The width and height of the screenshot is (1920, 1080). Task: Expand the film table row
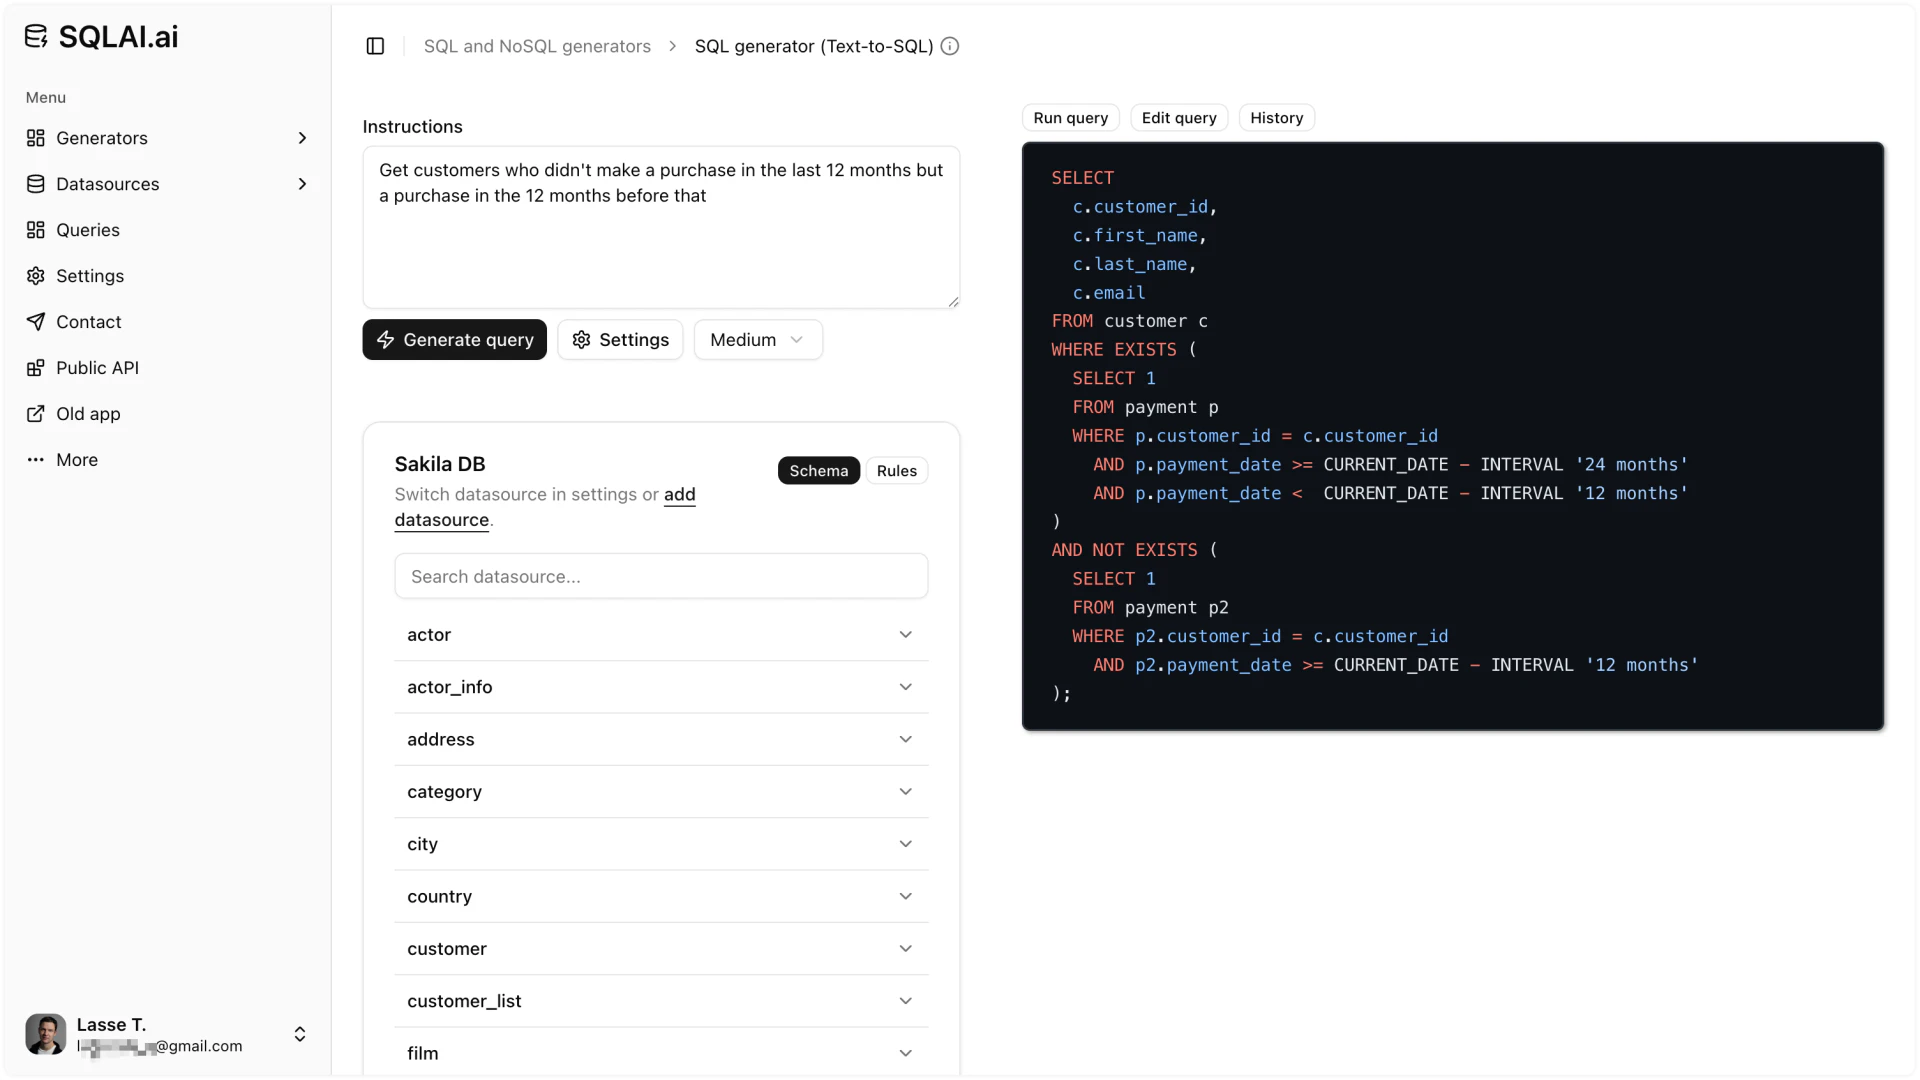660,1052
